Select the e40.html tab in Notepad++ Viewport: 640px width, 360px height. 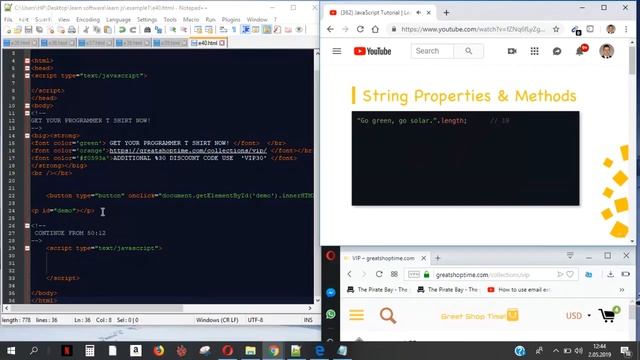tap(207, 43)
